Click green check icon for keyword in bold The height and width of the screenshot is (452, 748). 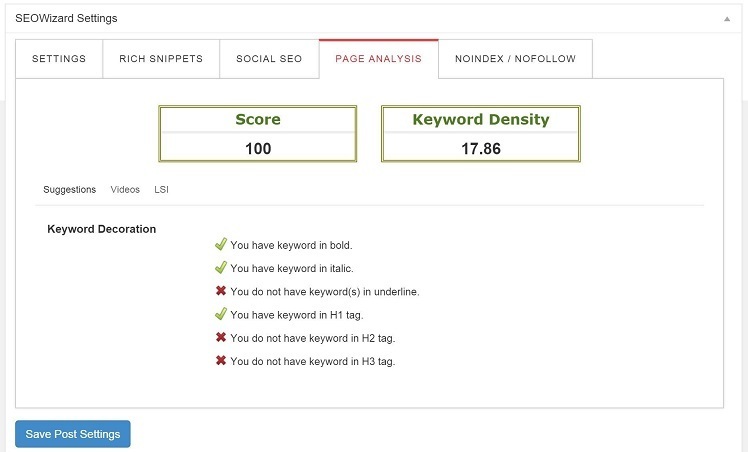click(x=220, y=245)
